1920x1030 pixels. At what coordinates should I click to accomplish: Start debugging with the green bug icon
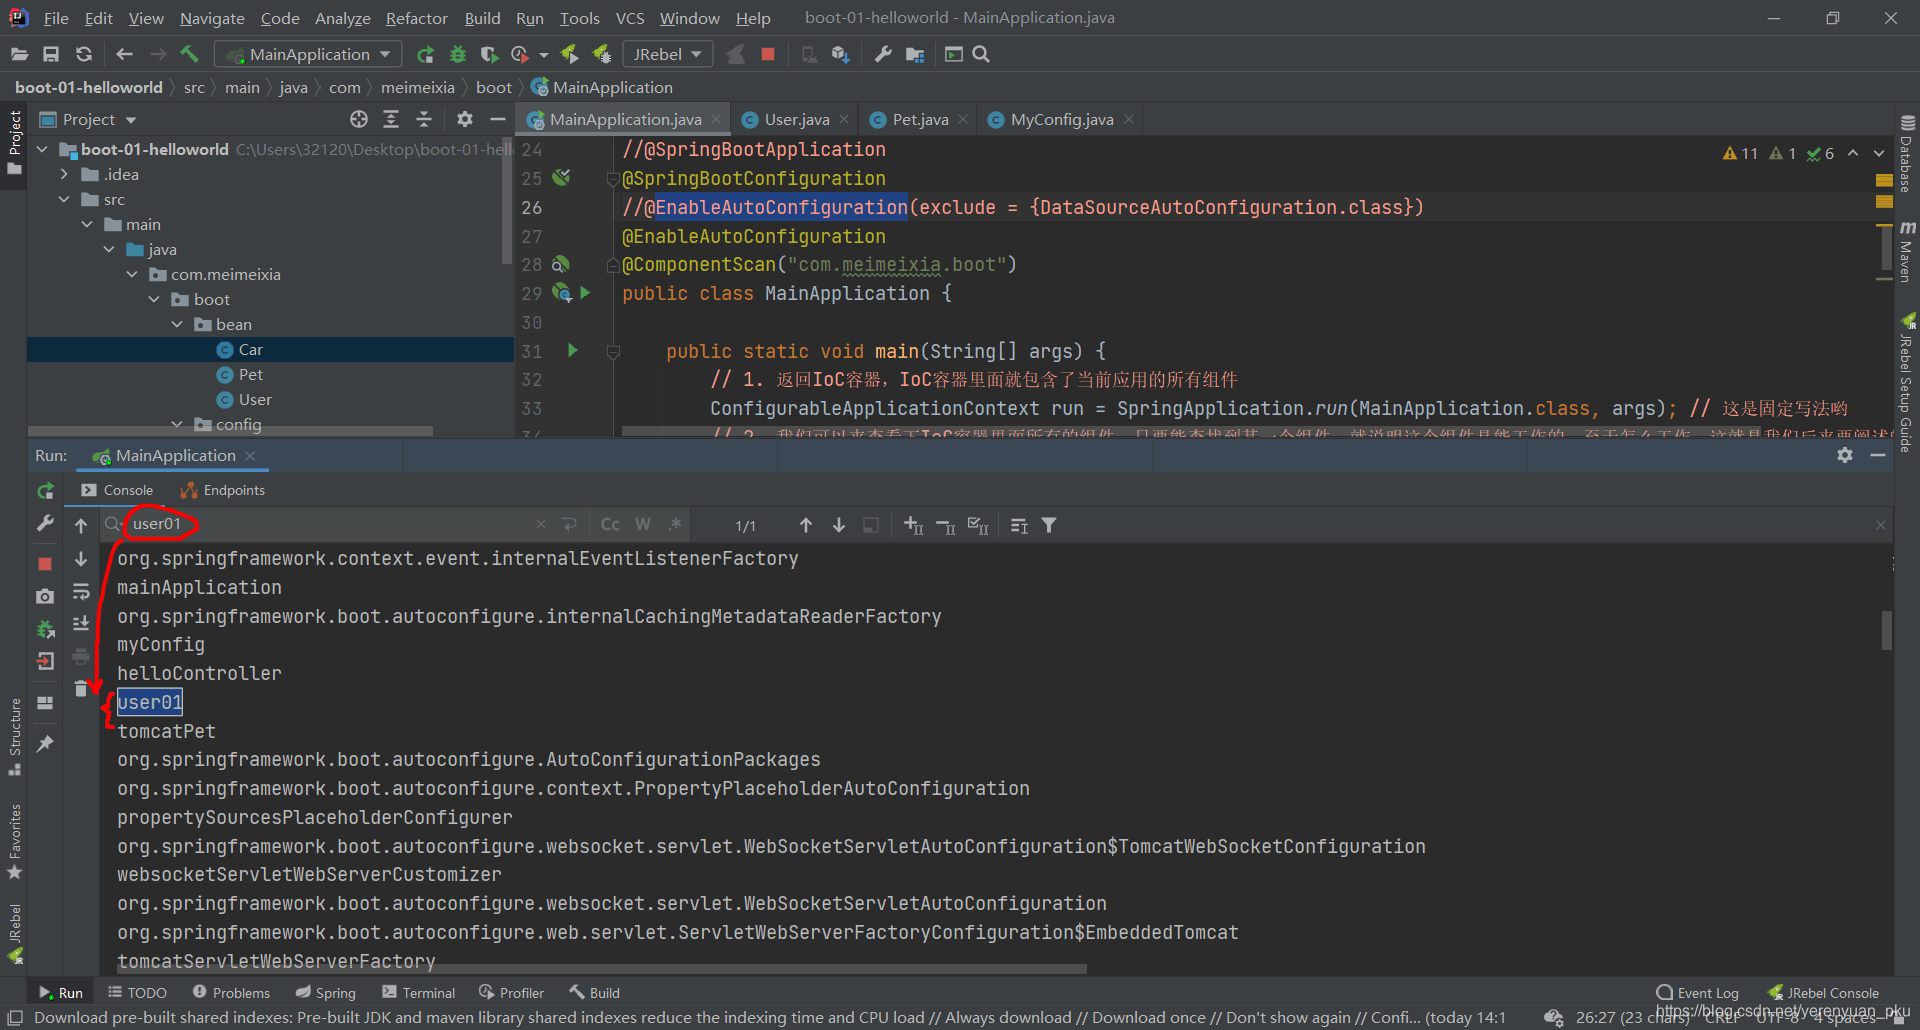458,54
